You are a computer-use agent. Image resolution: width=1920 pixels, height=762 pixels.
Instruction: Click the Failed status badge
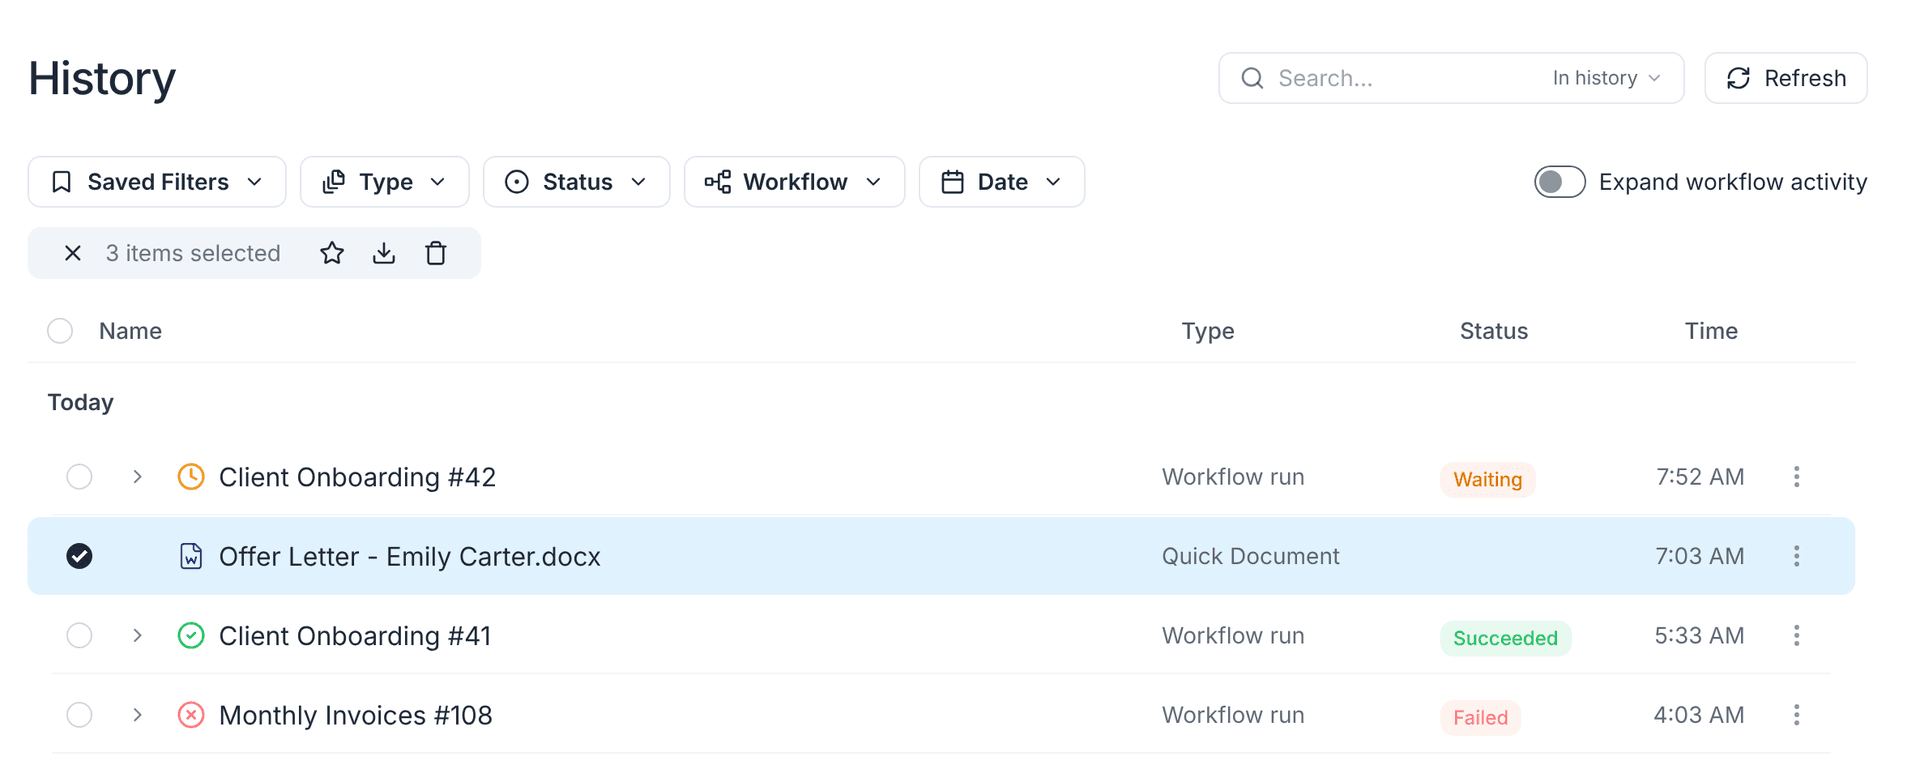coord(1481,717)
